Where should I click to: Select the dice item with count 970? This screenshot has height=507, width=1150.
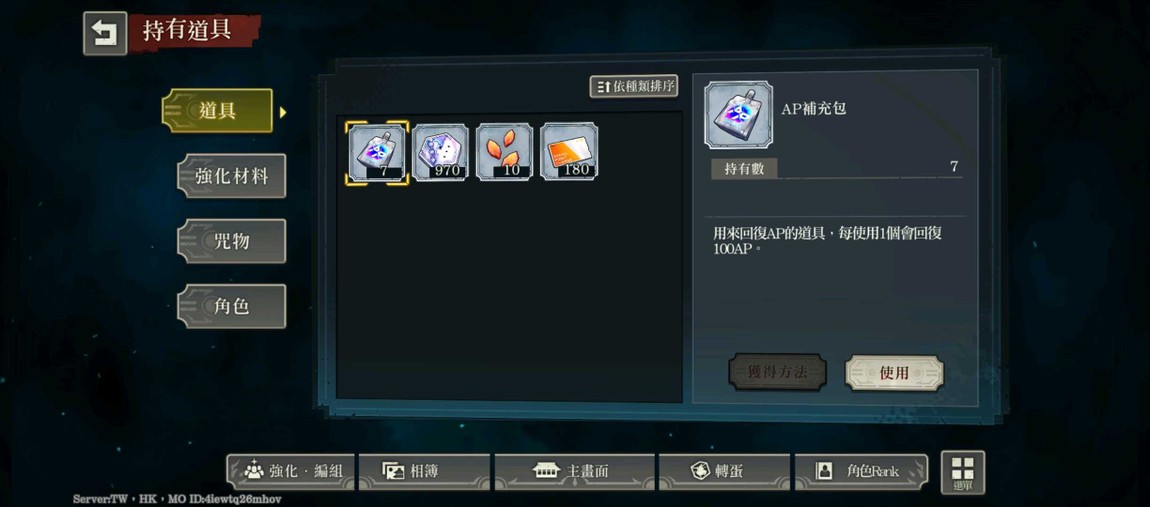point(440,152)
